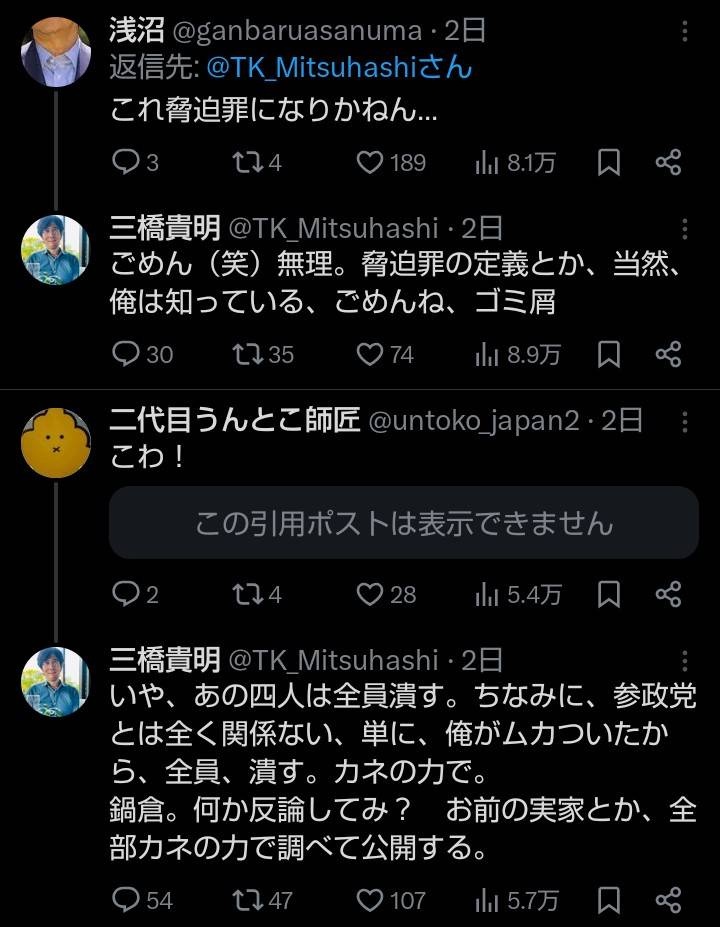
Task: View analytics showing 8.9万 views
Action: tap(518, 354)
